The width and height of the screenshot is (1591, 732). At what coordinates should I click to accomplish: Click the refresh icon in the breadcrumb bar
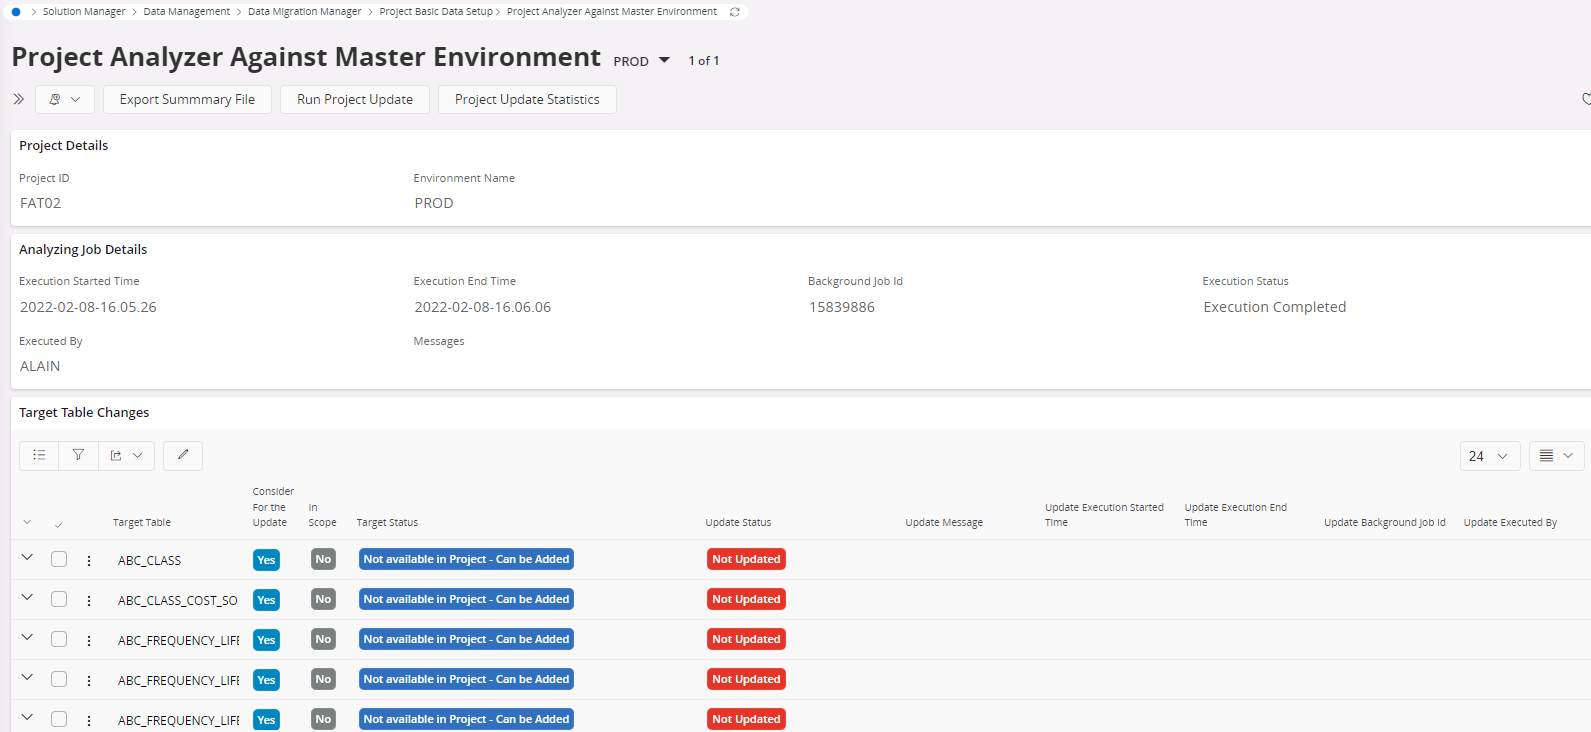pyautogui.click(x=735, y=12)
